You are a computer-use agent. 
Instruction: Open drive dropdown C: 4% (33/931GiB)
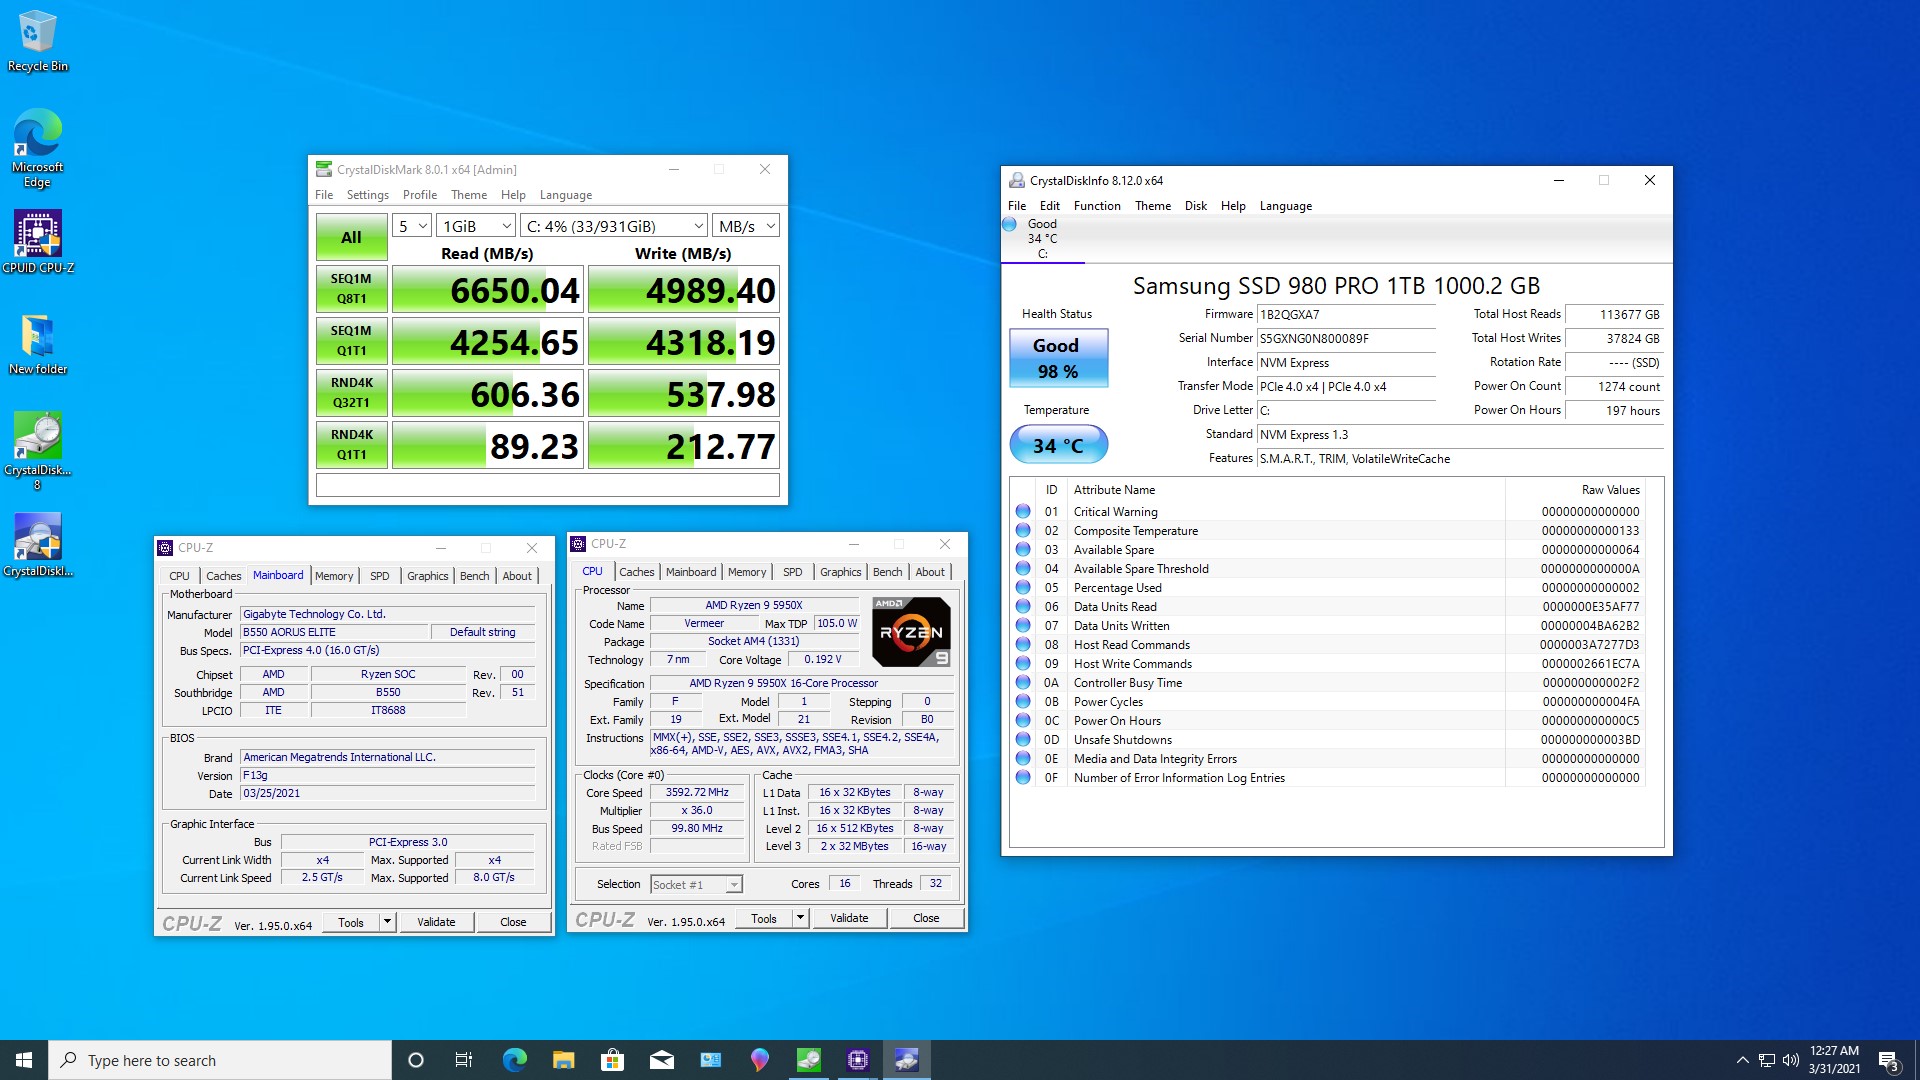point(614,227)
